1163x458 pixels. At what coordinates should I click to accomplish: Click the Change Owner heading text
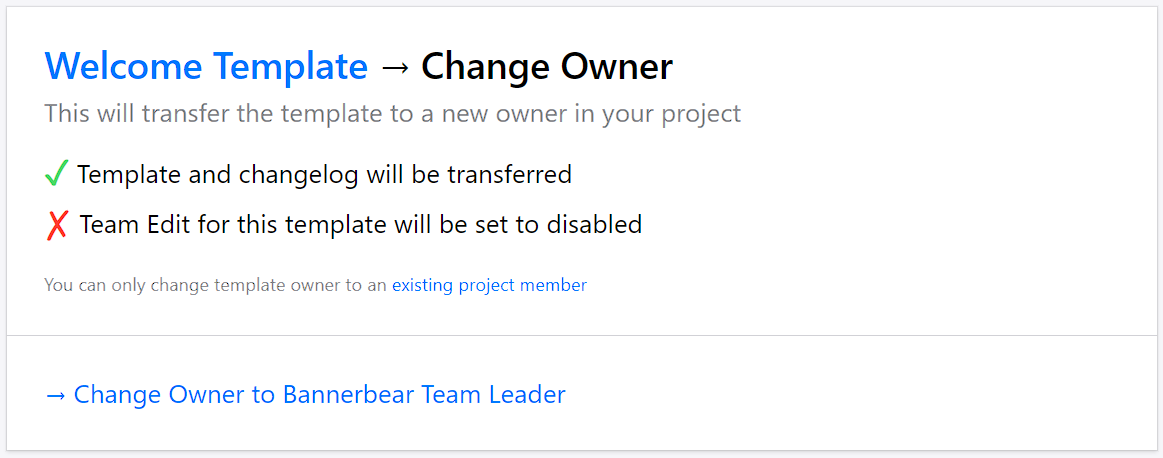click(547, 67)
